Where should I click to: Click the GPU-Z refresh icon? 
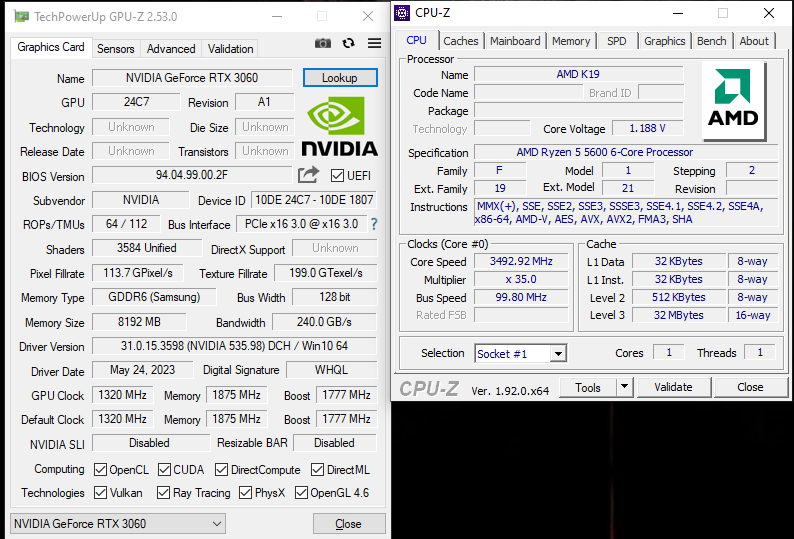point(348,44)
